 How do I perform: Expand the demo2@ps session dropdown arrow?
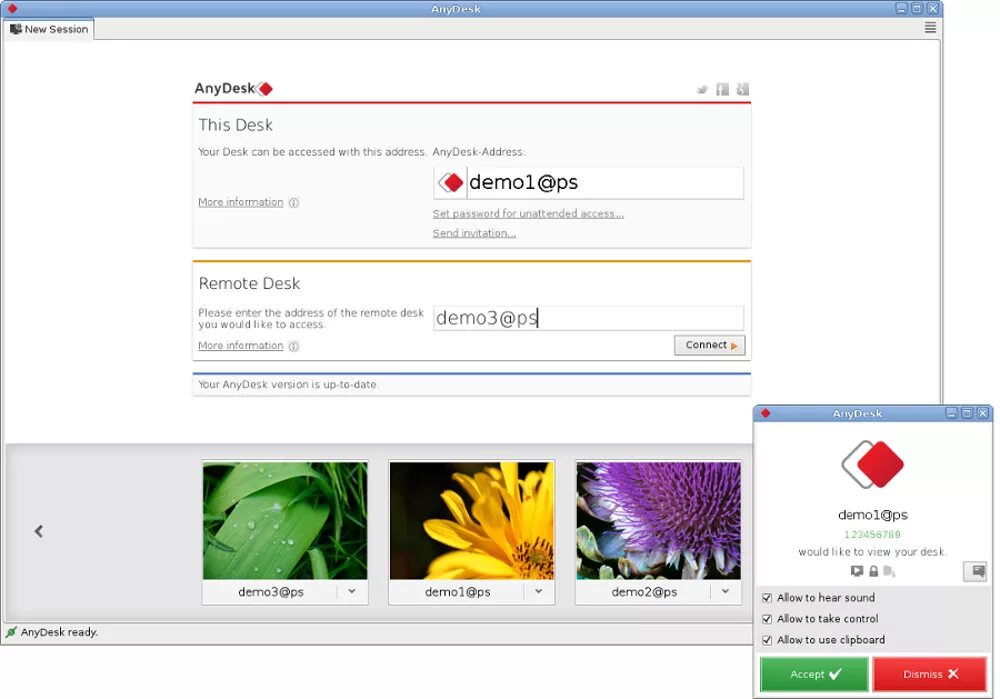tap(725, 592)
